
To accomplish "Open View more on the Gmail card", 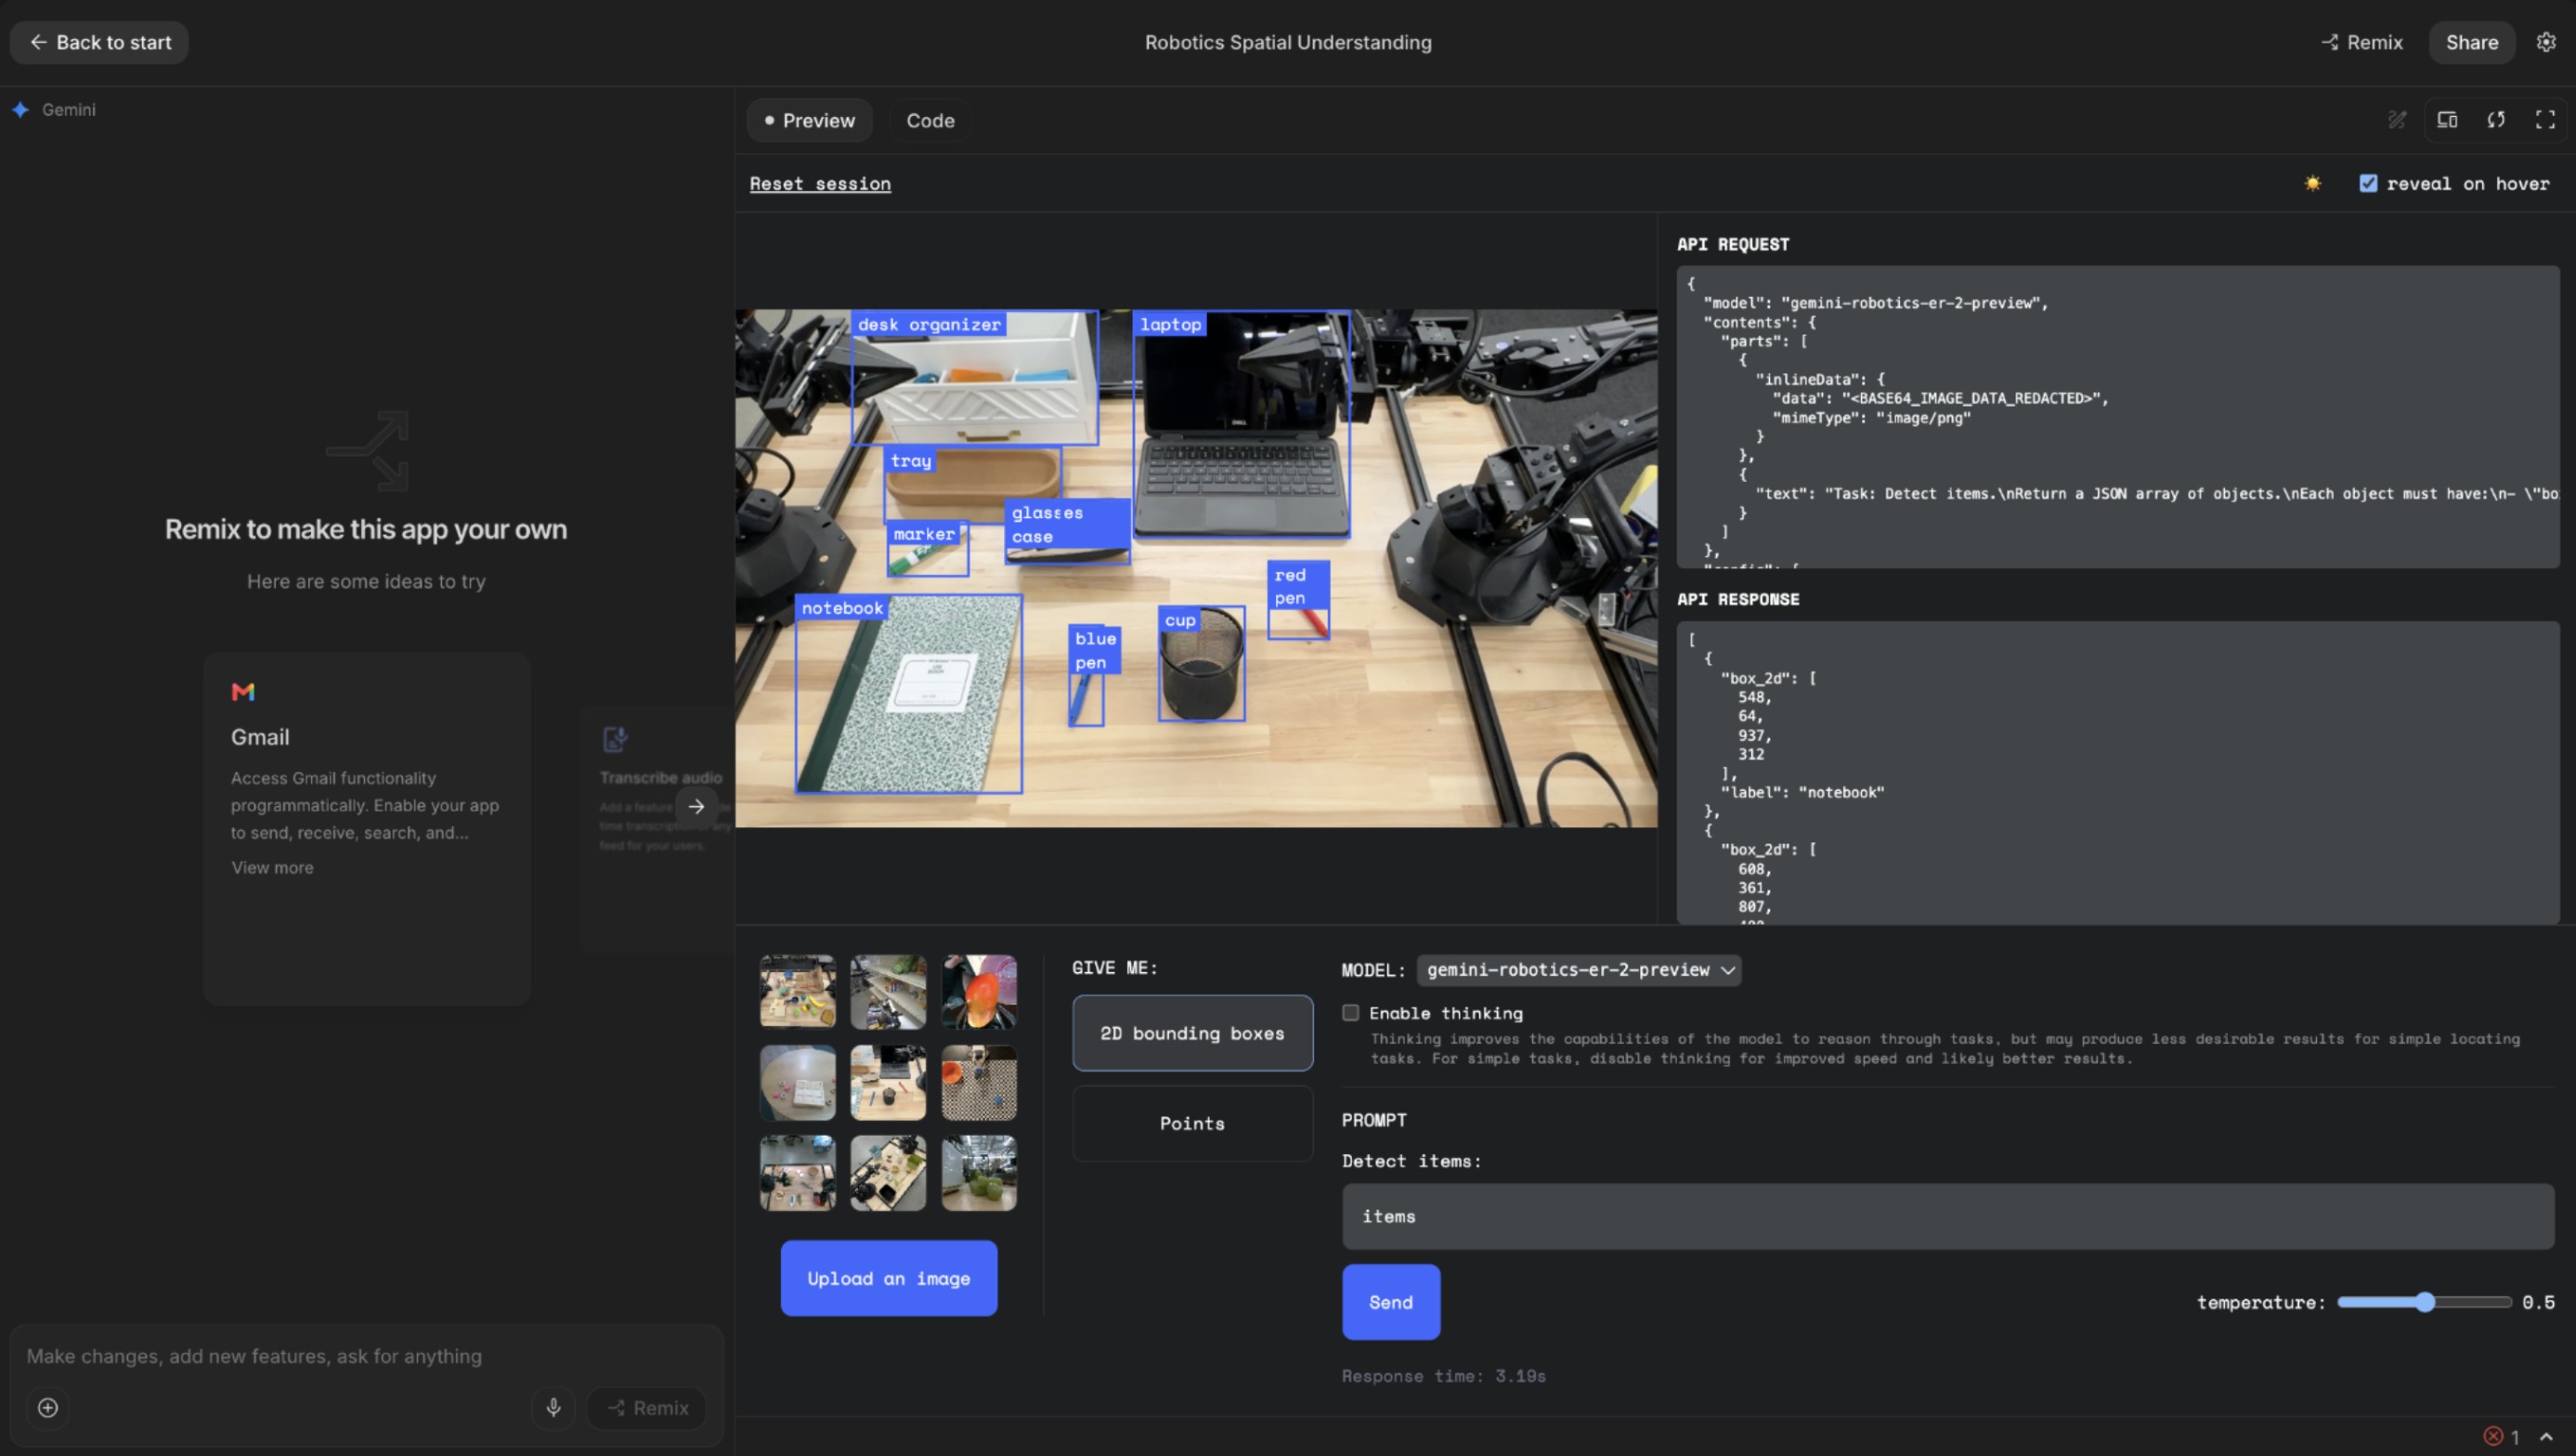I will click(x=272, y=868).
